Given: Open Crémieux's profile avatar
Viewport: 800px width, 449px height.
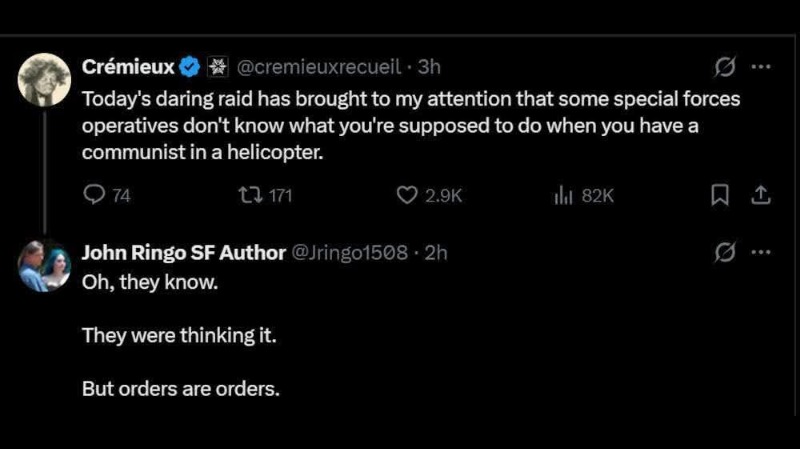Looking at the screenshot, I should point(44,78).
